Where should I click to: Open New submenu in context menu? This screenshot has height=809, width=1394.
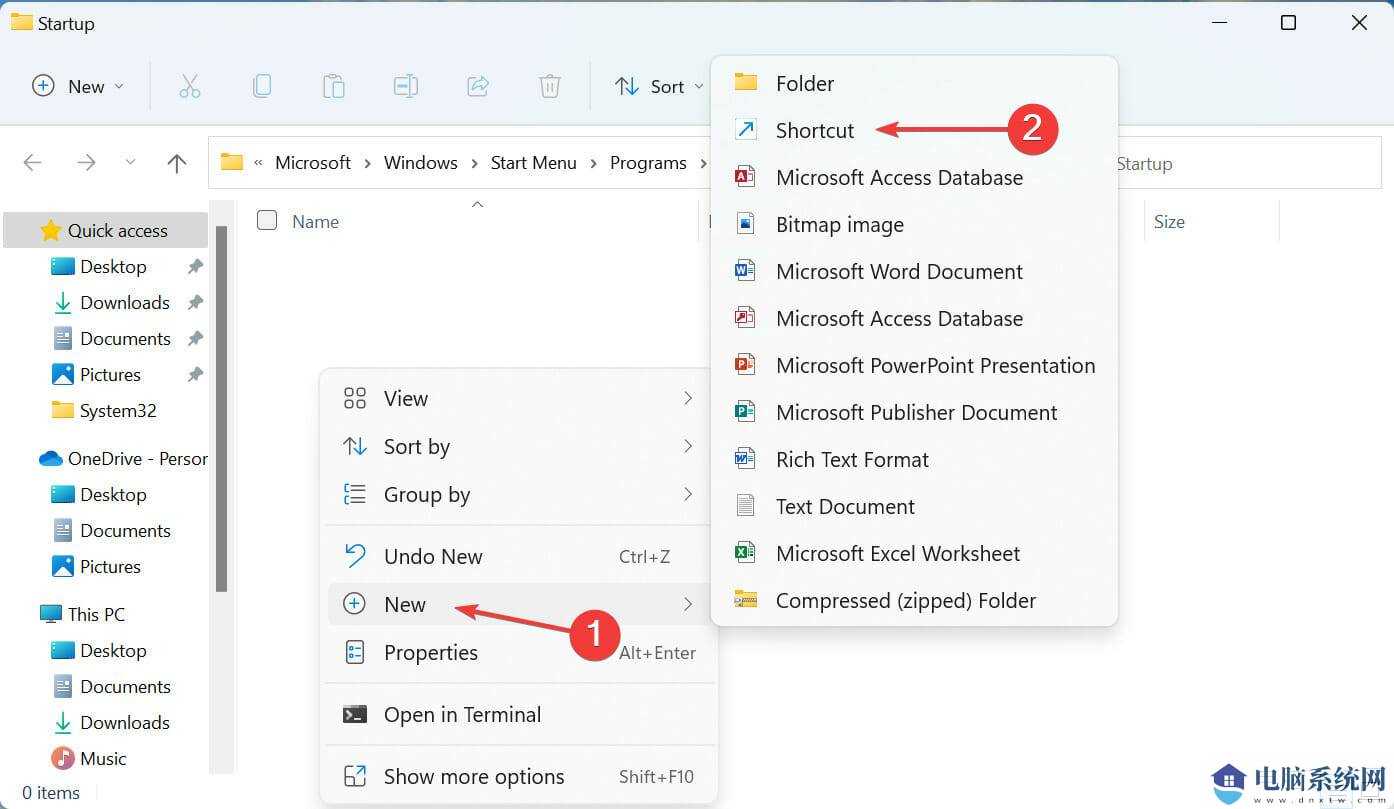518,605
